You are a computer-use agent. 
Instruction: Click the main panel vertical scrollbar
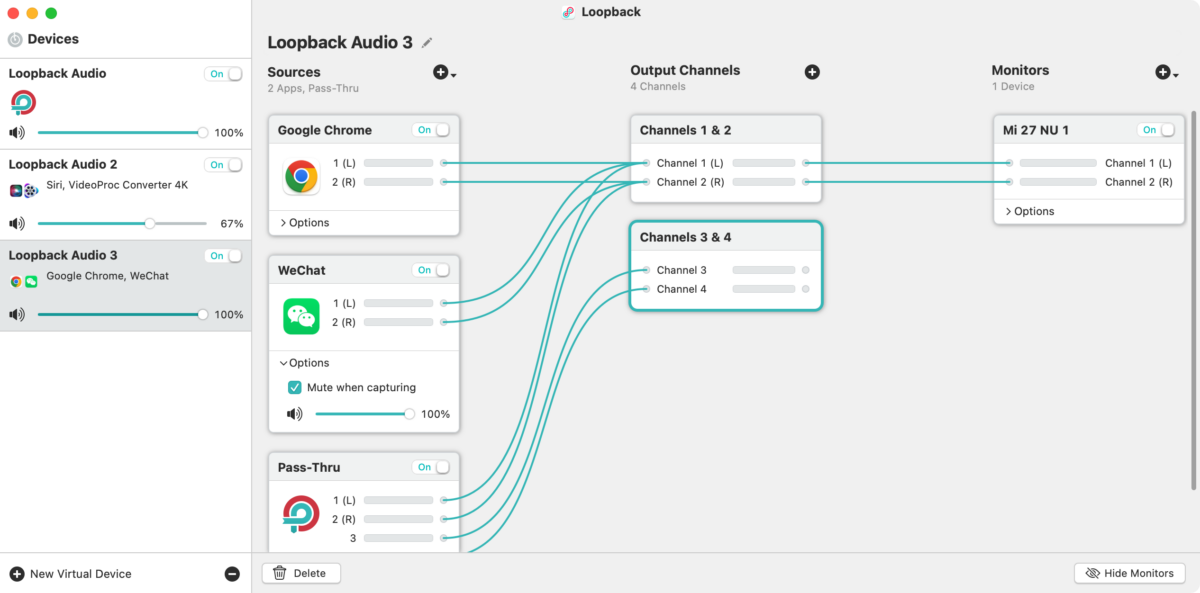(x=1193, y=300)
